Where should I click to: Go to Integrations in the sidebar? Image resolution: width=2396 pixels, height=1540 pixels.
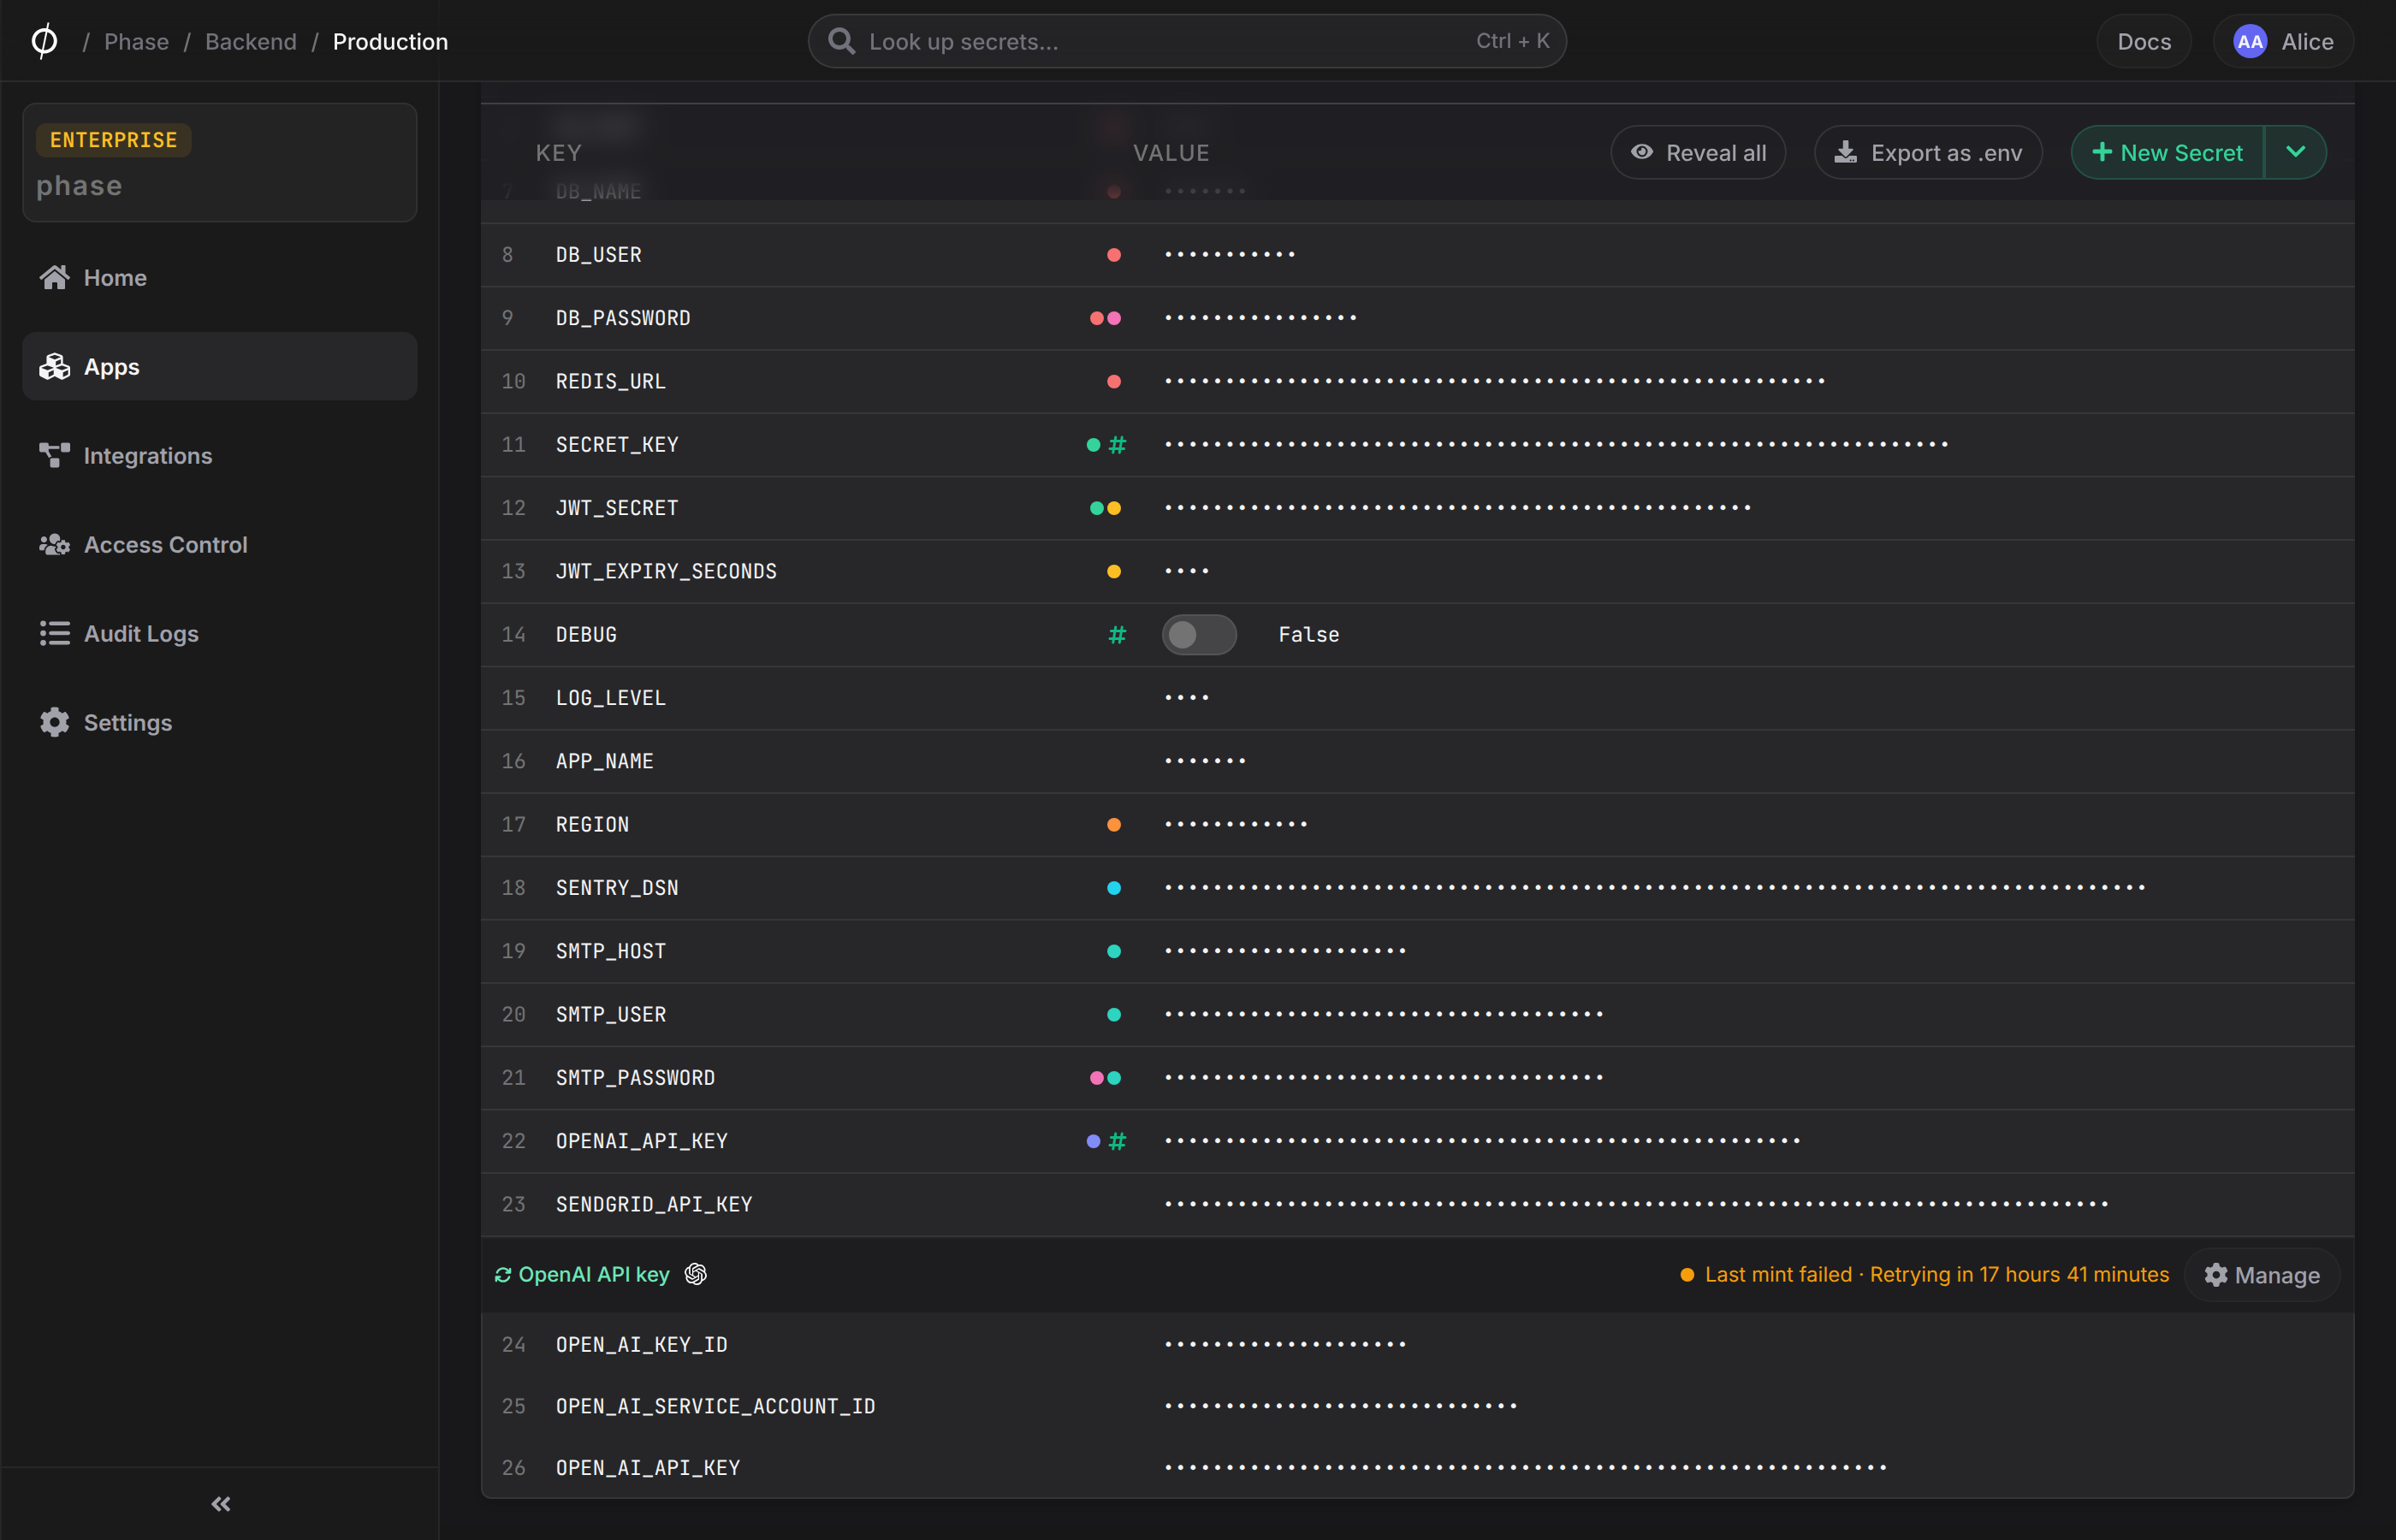pos(219,455)
